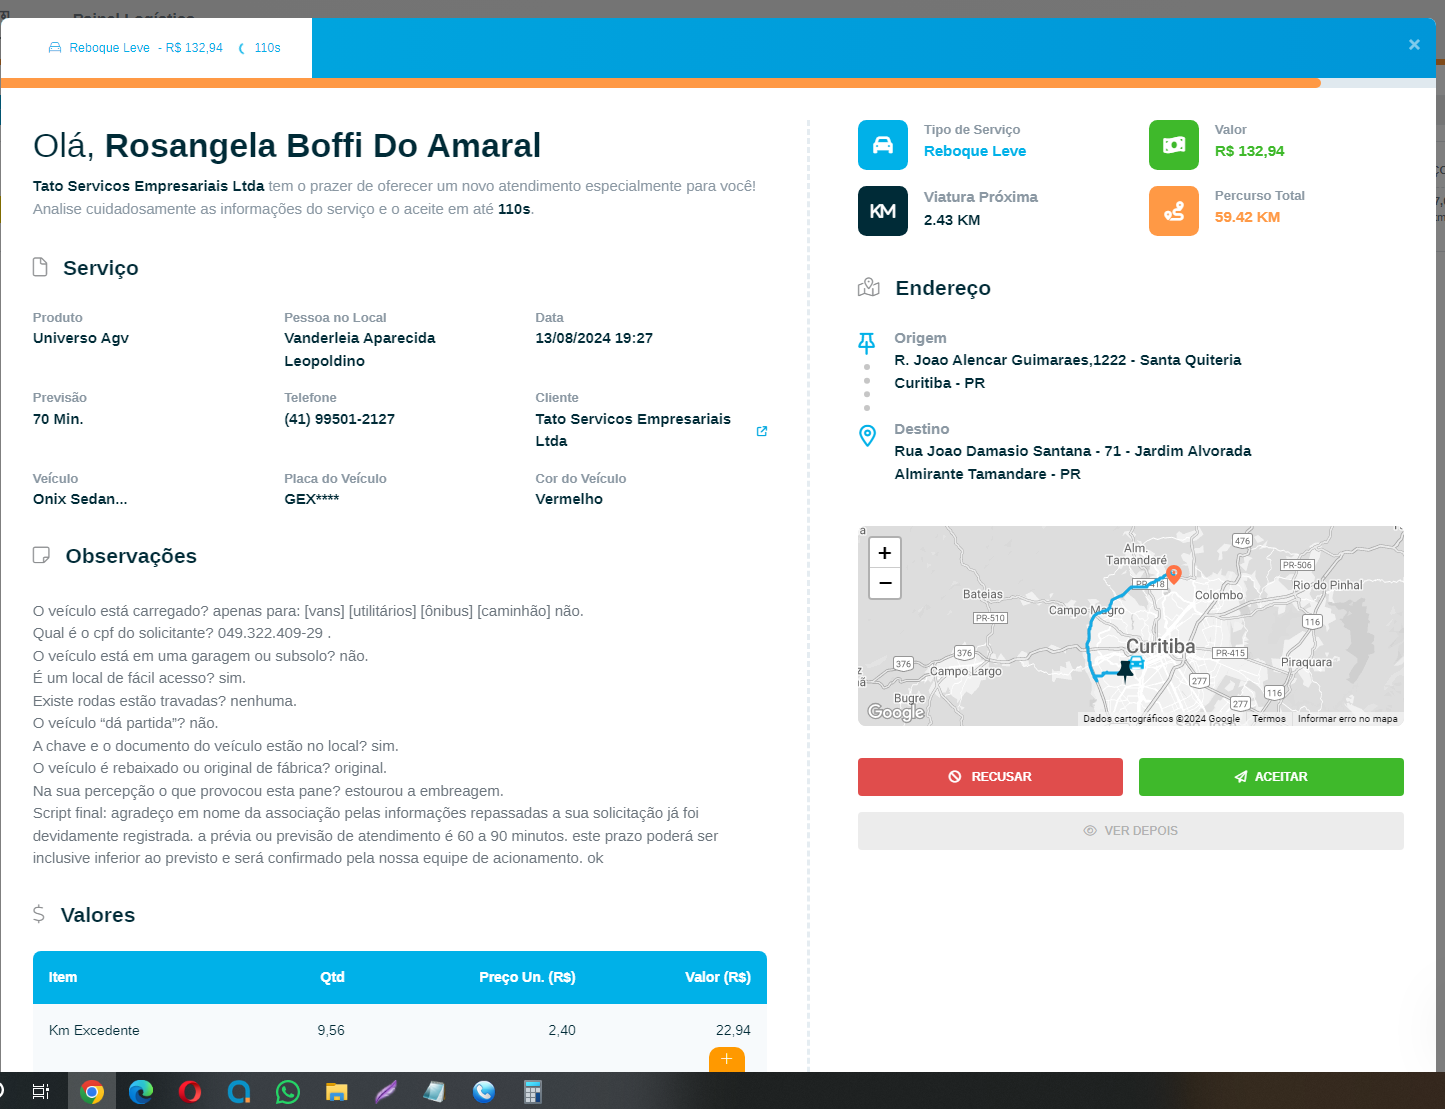Open Google Chrome from the taskbar

[x=92, y=1091]
